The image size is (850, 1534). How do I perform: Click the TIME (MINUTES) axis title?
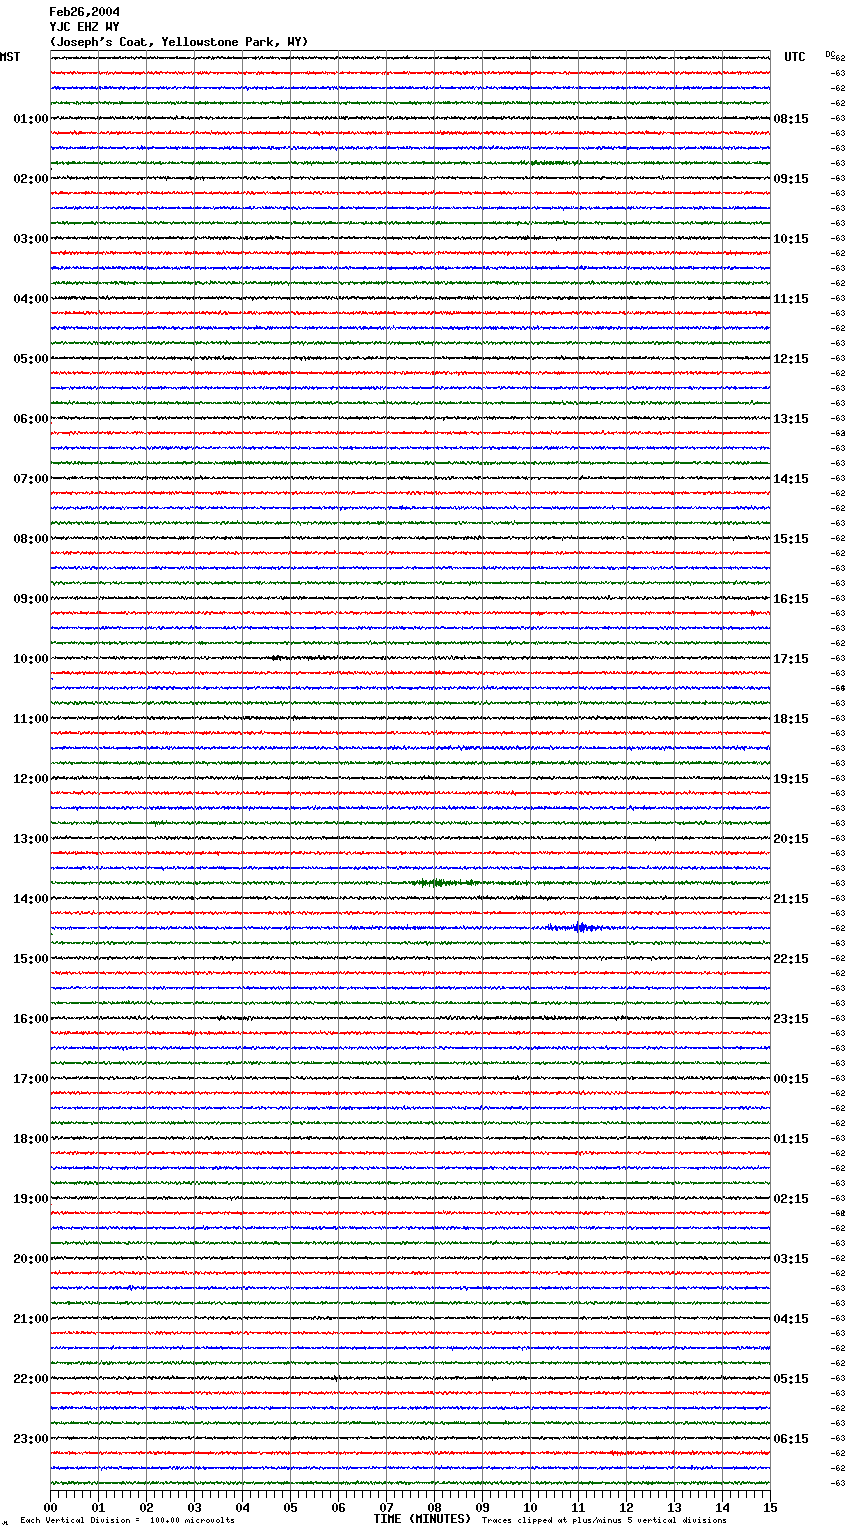click(422, 1519)
